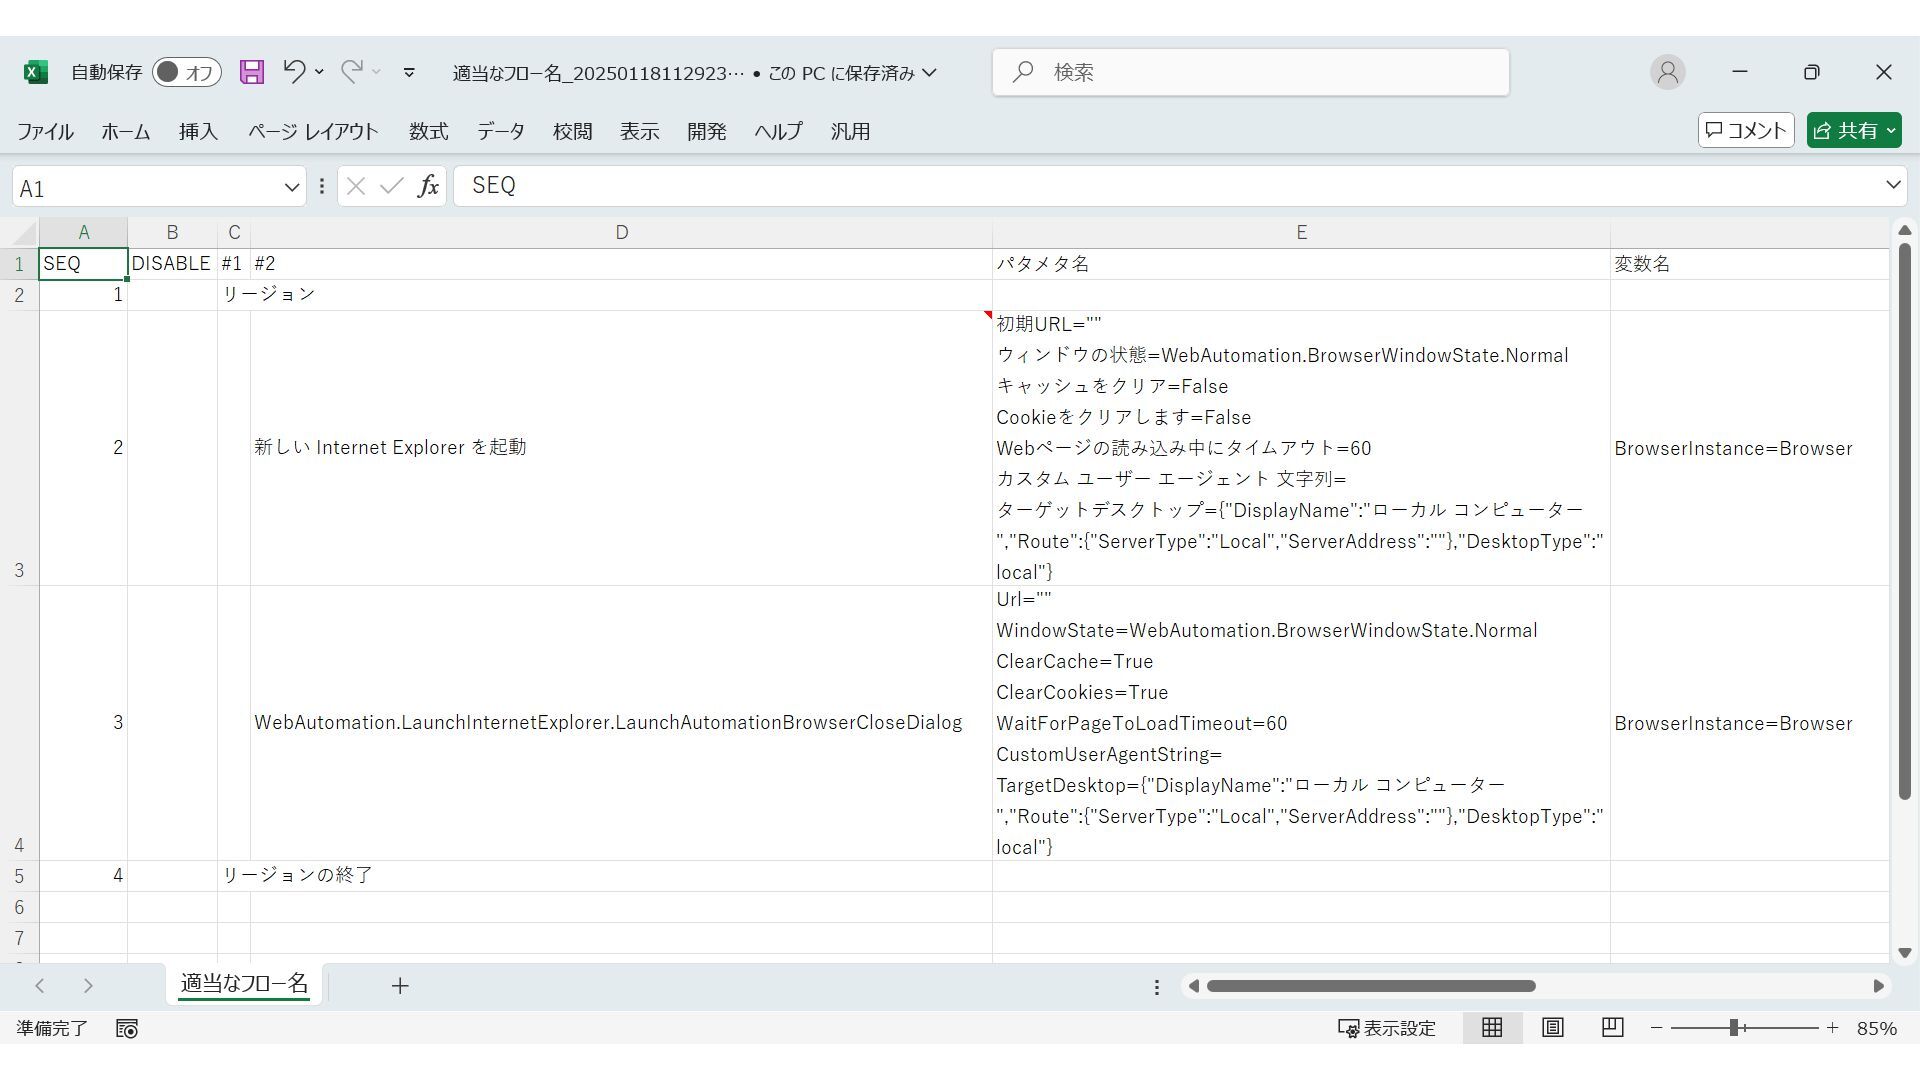This screenshot has width=1920, height=1080.
Task: Open the 挿入 ribbon tab
Action: (x=198, y=132)
